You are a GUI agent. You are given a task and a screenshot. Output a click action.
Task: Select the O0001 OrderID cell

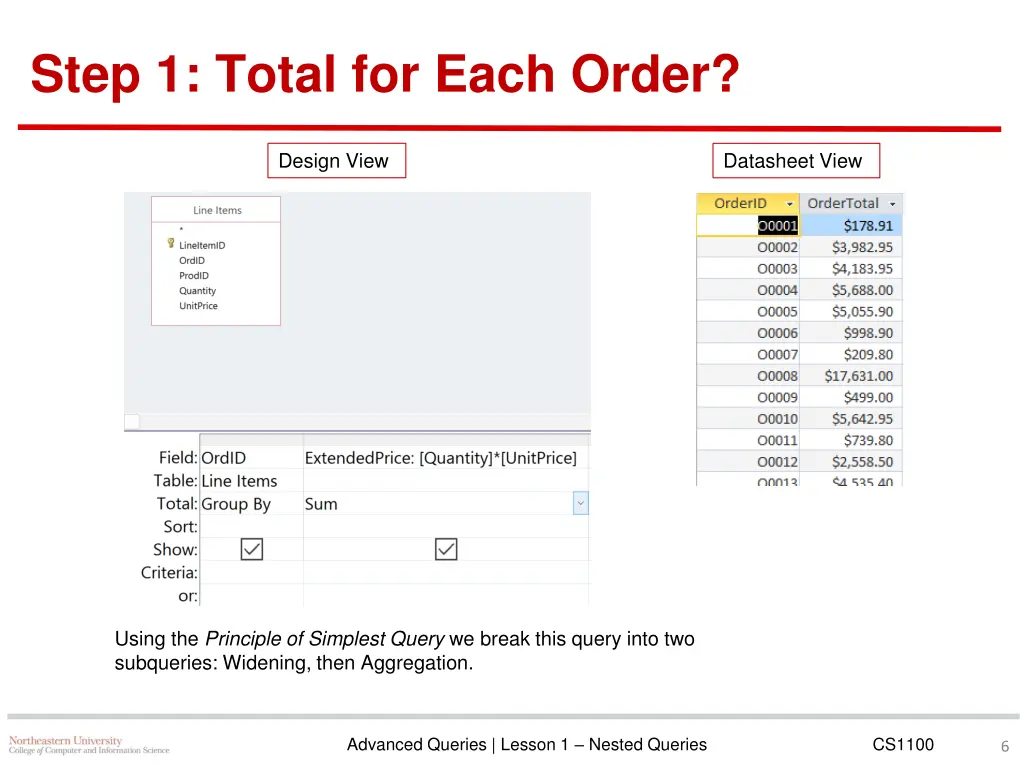point(748,226)
